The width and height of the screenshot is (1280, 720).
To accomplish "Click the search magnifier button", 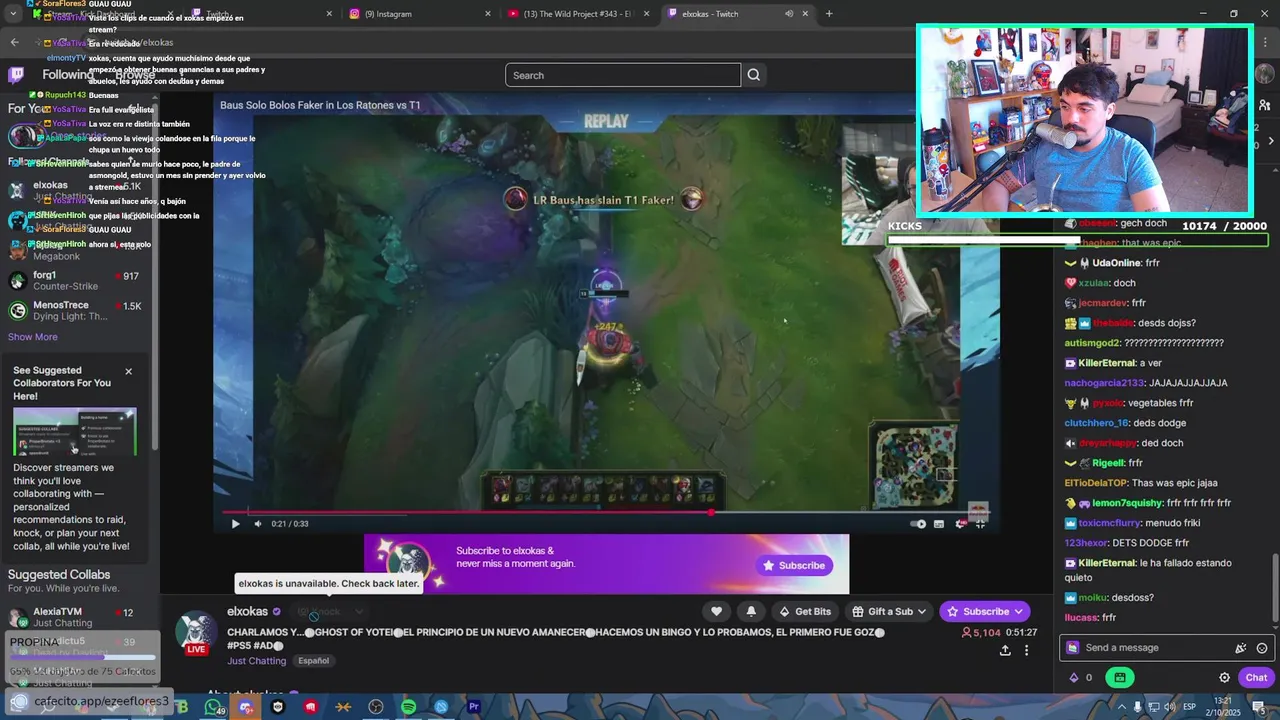I will click(754, 75).
